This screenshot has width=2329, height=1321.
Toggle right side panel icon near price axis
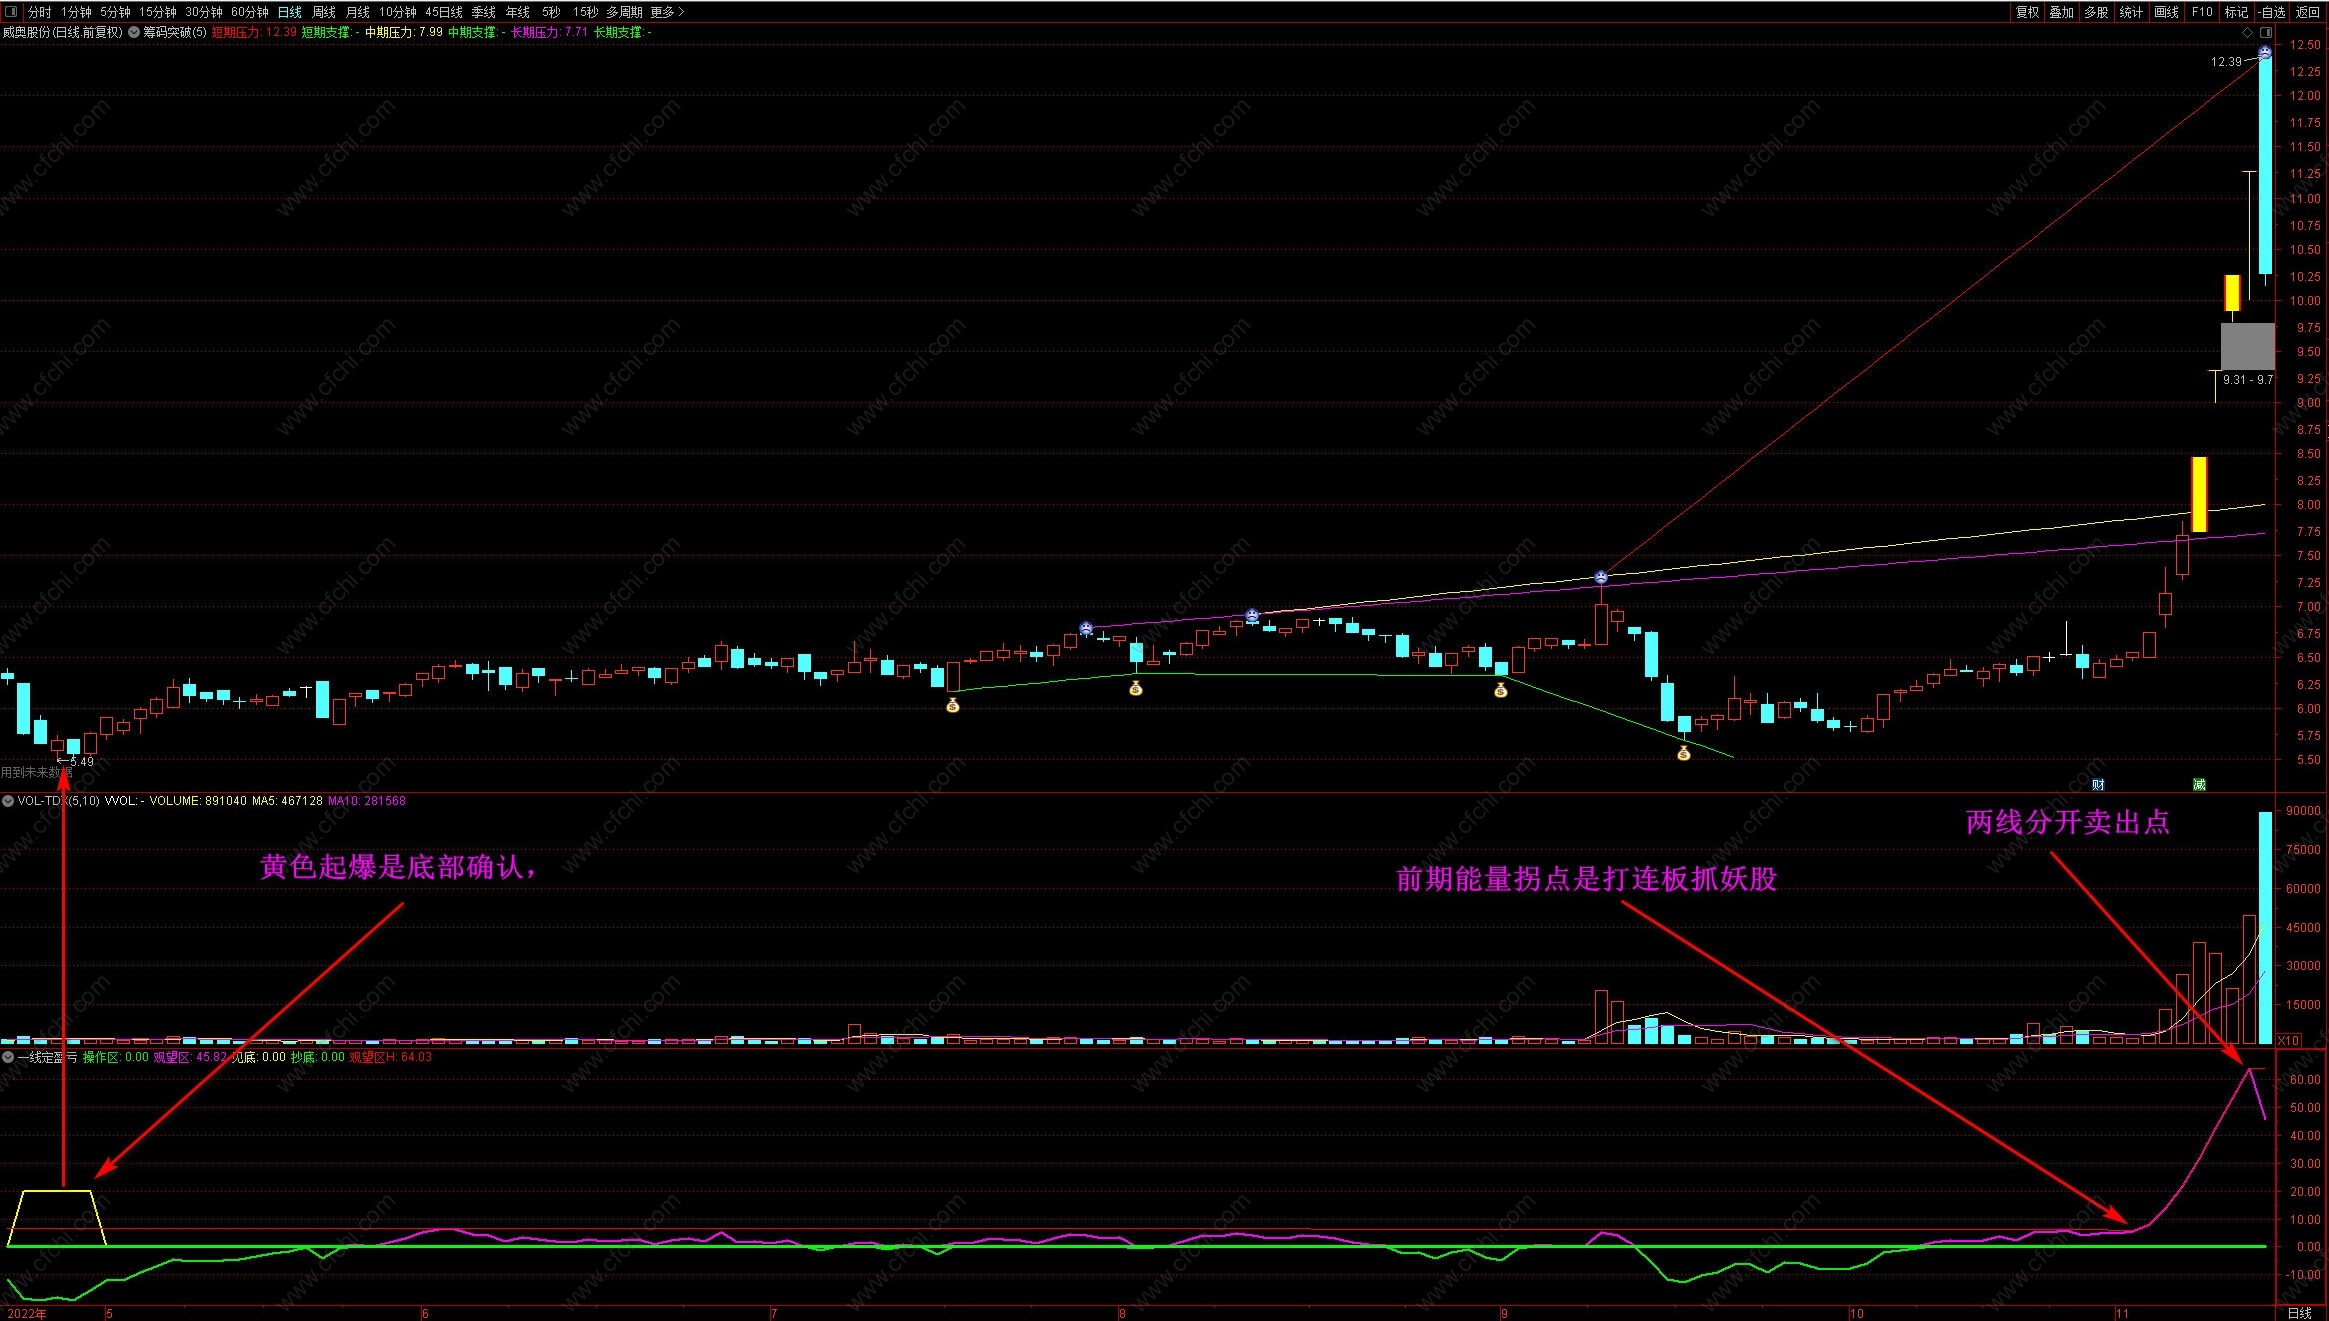tap(2267, 32)
